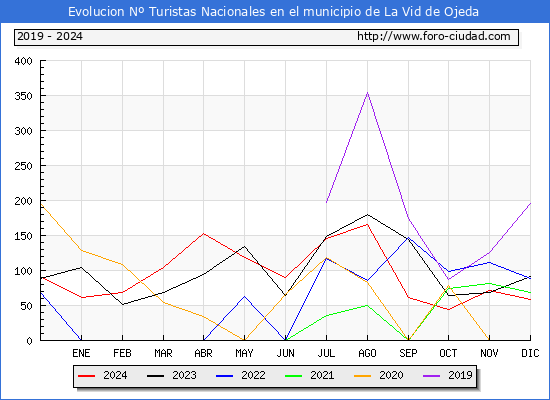Select the 2021 legend label

click(x=322, y=375)
